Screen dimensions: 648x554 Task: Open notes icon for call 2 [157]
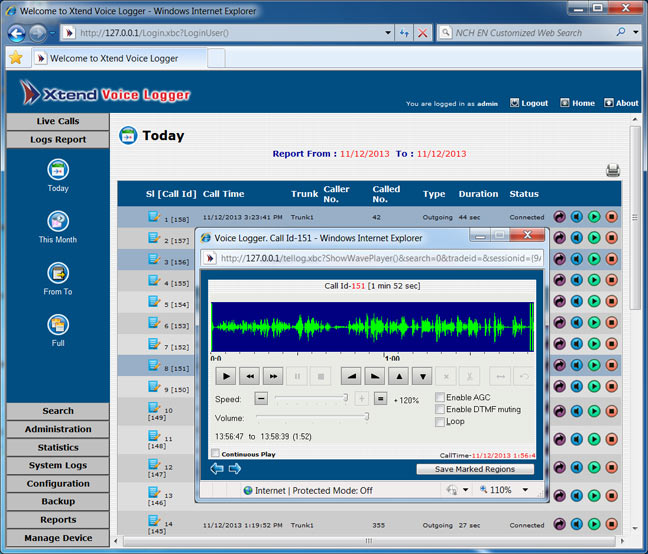click(x=154, y=238)
